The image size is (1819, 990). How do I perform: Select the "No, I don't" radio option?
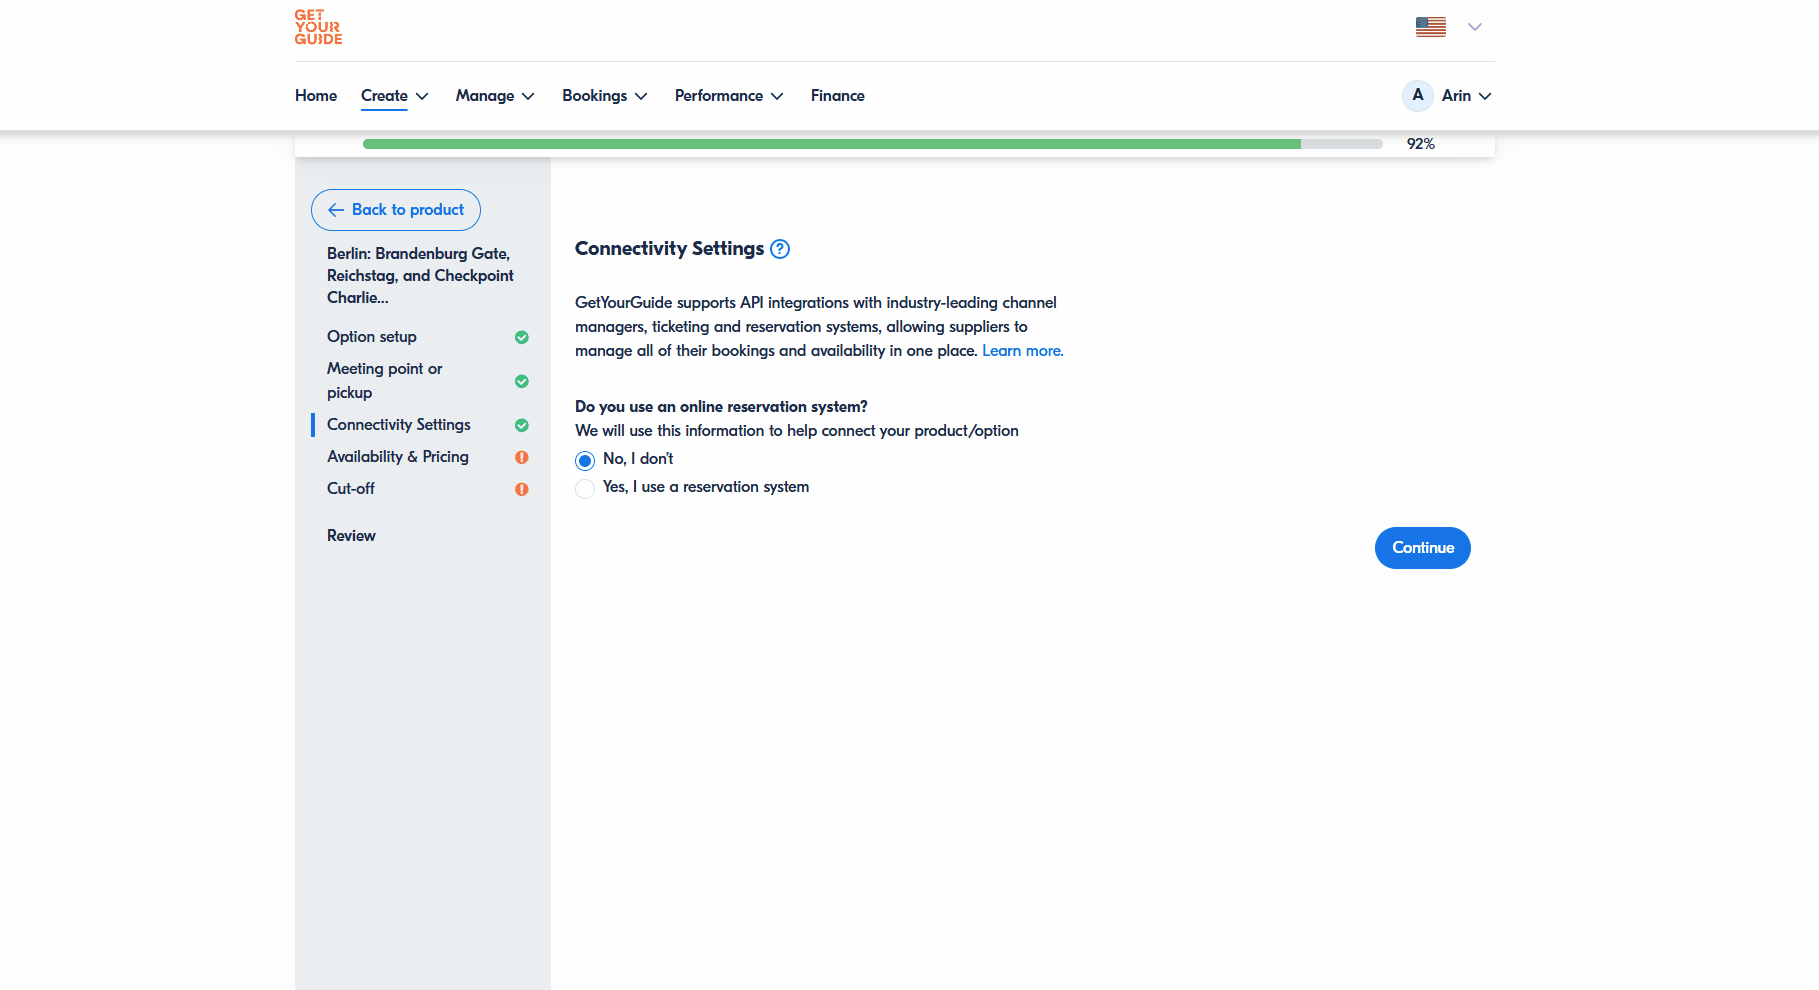tap(585, 460)
